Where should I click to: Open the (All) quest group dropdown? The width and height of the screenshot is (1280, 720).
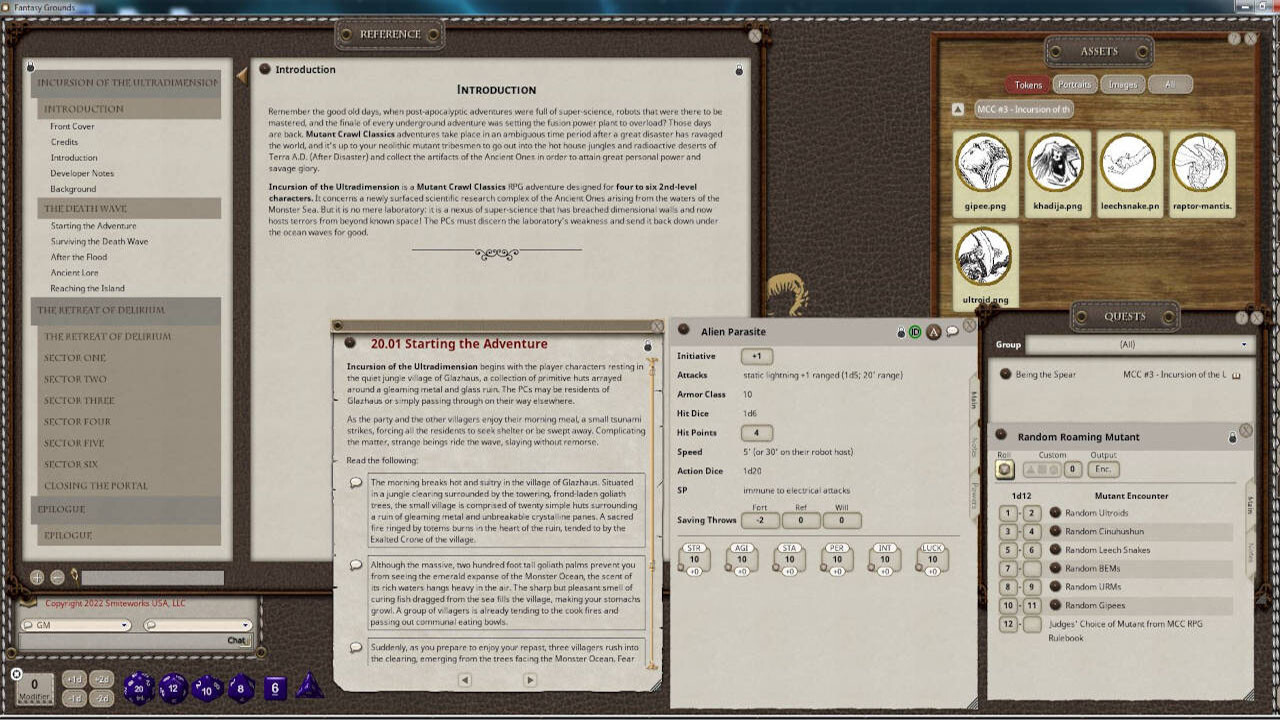click(x=1245, y=344)
